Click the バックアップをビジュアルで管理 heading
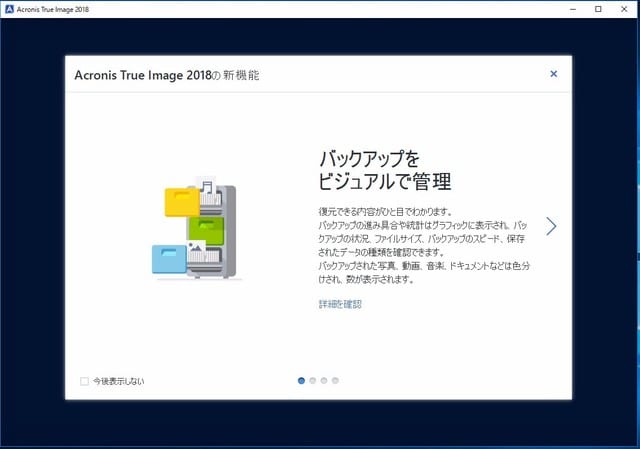Image resolution: width=640 pixels, height=449 pixels. pyautogui.click(x=385, y=170)
